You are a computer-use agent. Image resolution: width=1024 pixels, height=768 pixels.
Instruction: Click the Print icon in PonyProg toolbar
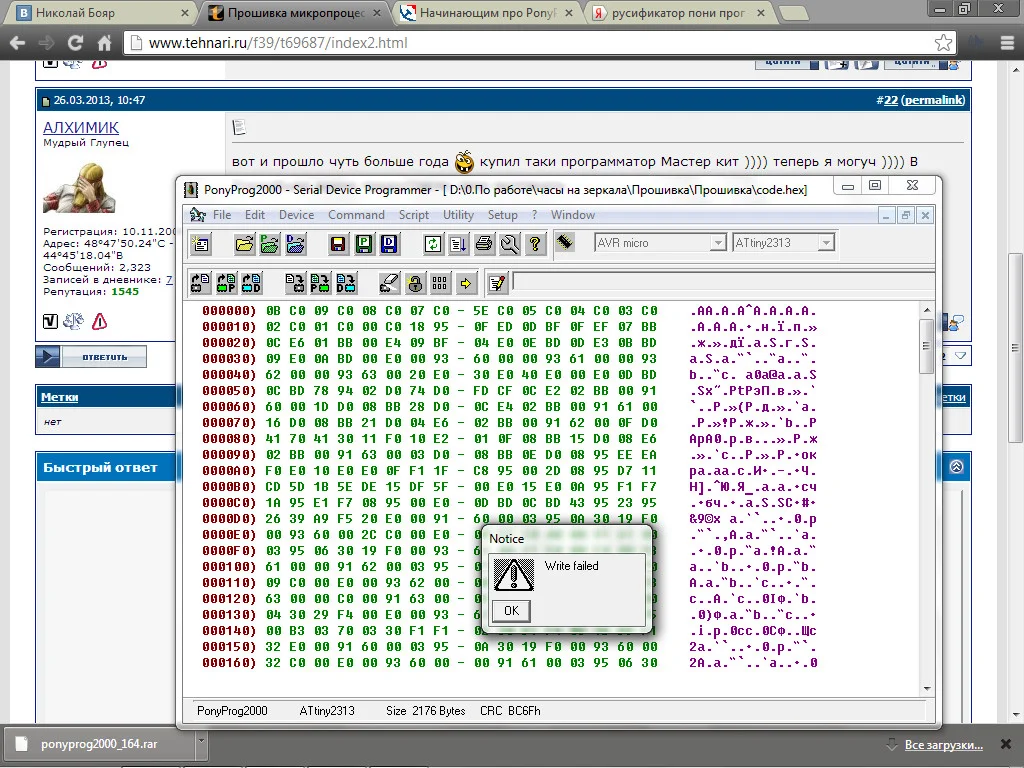[484, 244]
